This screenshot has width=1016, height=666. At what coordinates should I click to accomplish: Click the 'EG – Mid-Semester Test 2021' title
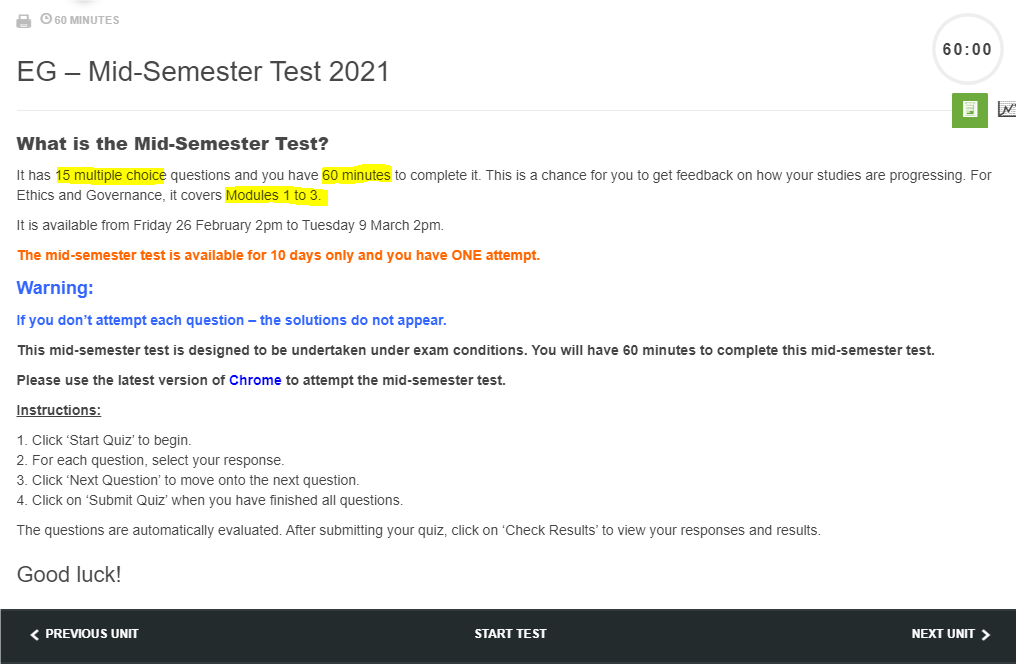[x=203, y=72]
